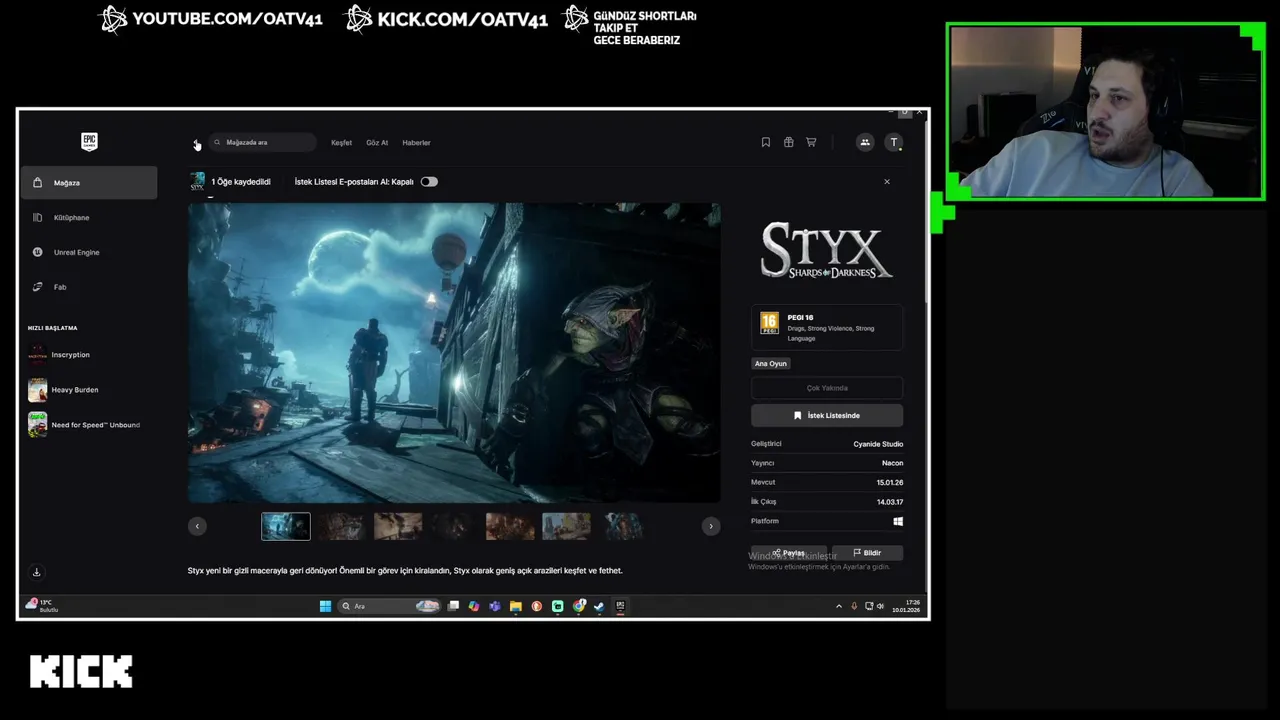Click the İstek Listesinde wishlist button
Viewport: 1280px width, 720px height.
[x=827, y=415]
